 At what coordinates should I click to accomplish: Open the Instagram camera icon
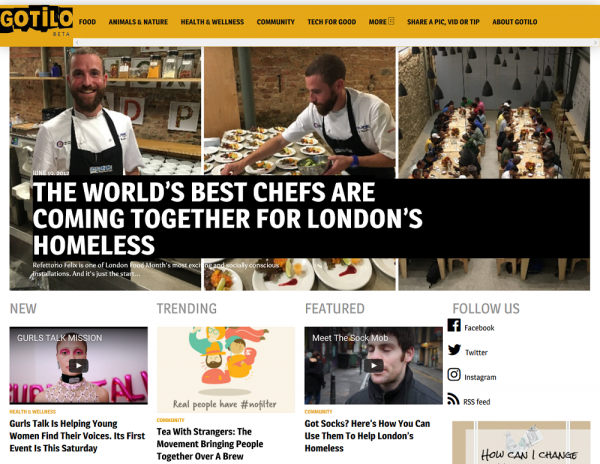pyautogui.click(x=454, y=374)
